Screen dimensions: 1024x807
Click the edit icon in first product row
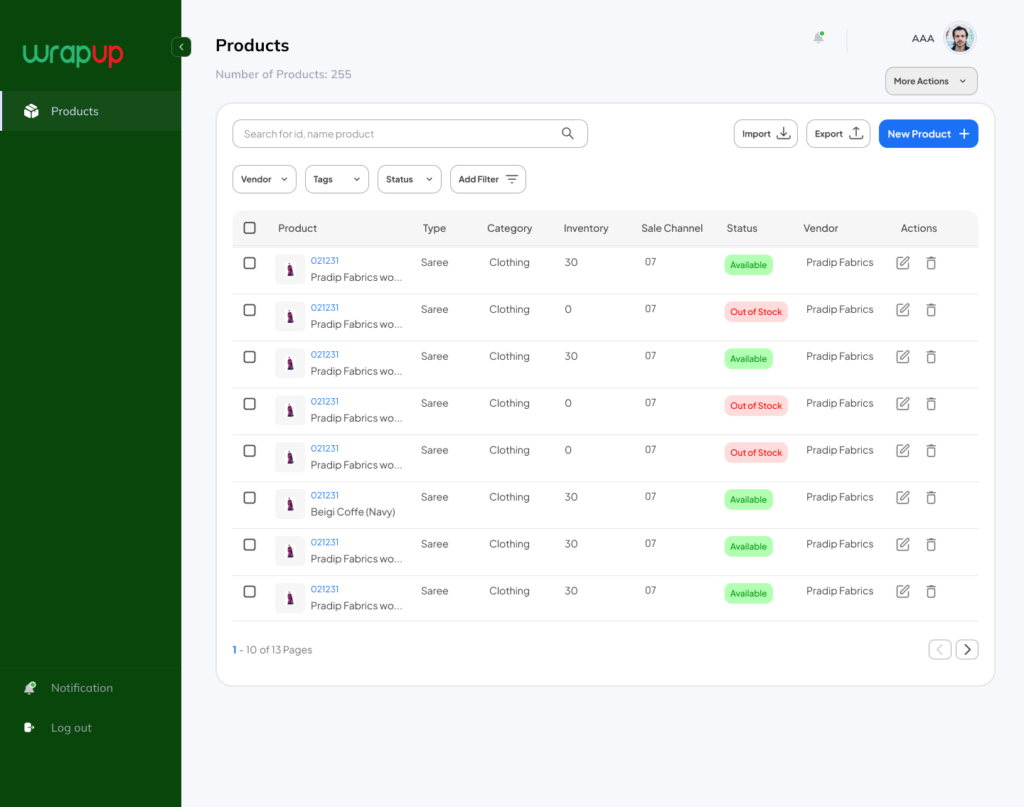903,263
